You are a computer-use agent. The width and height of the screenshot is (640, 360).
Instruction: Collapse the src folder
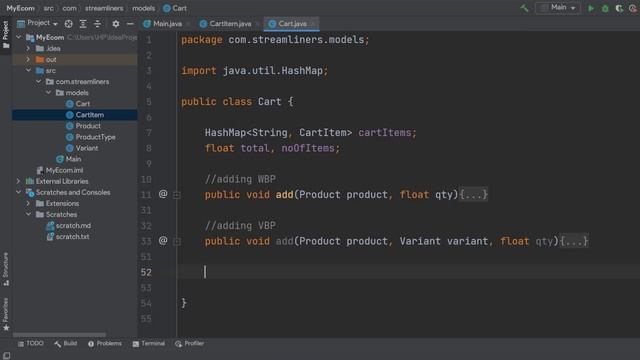pyautogui.click(x=28, y=70)
